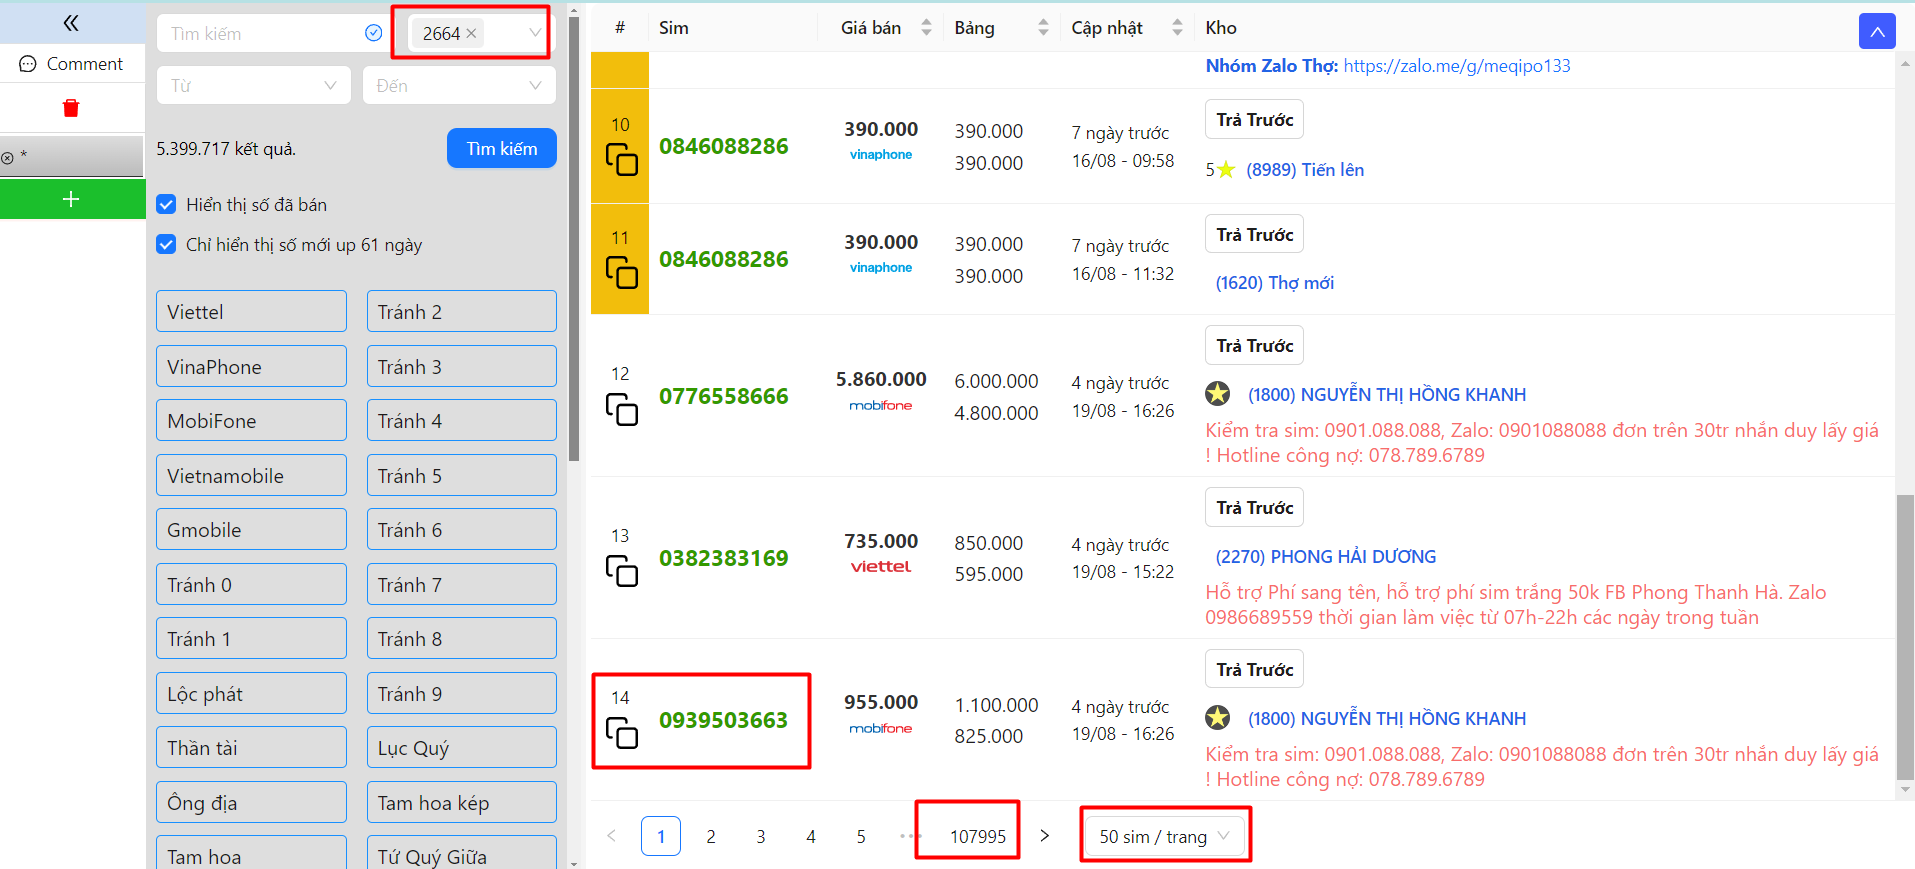Copy sim number in row 10
1915x869 pixels.
click(x=621, y=159)
